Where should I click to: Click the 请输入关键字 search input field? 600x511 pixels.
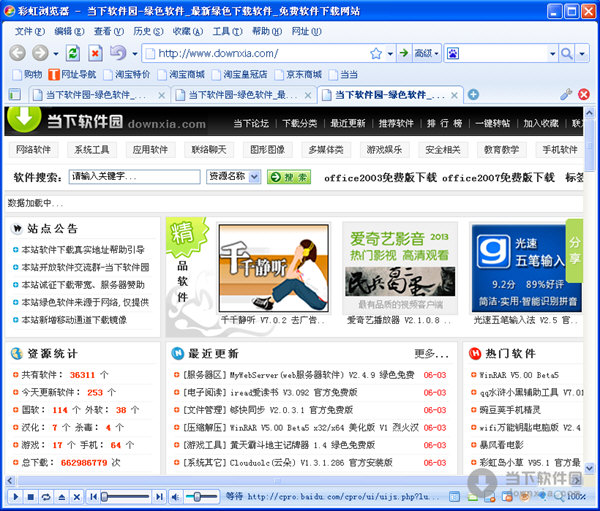134,177
